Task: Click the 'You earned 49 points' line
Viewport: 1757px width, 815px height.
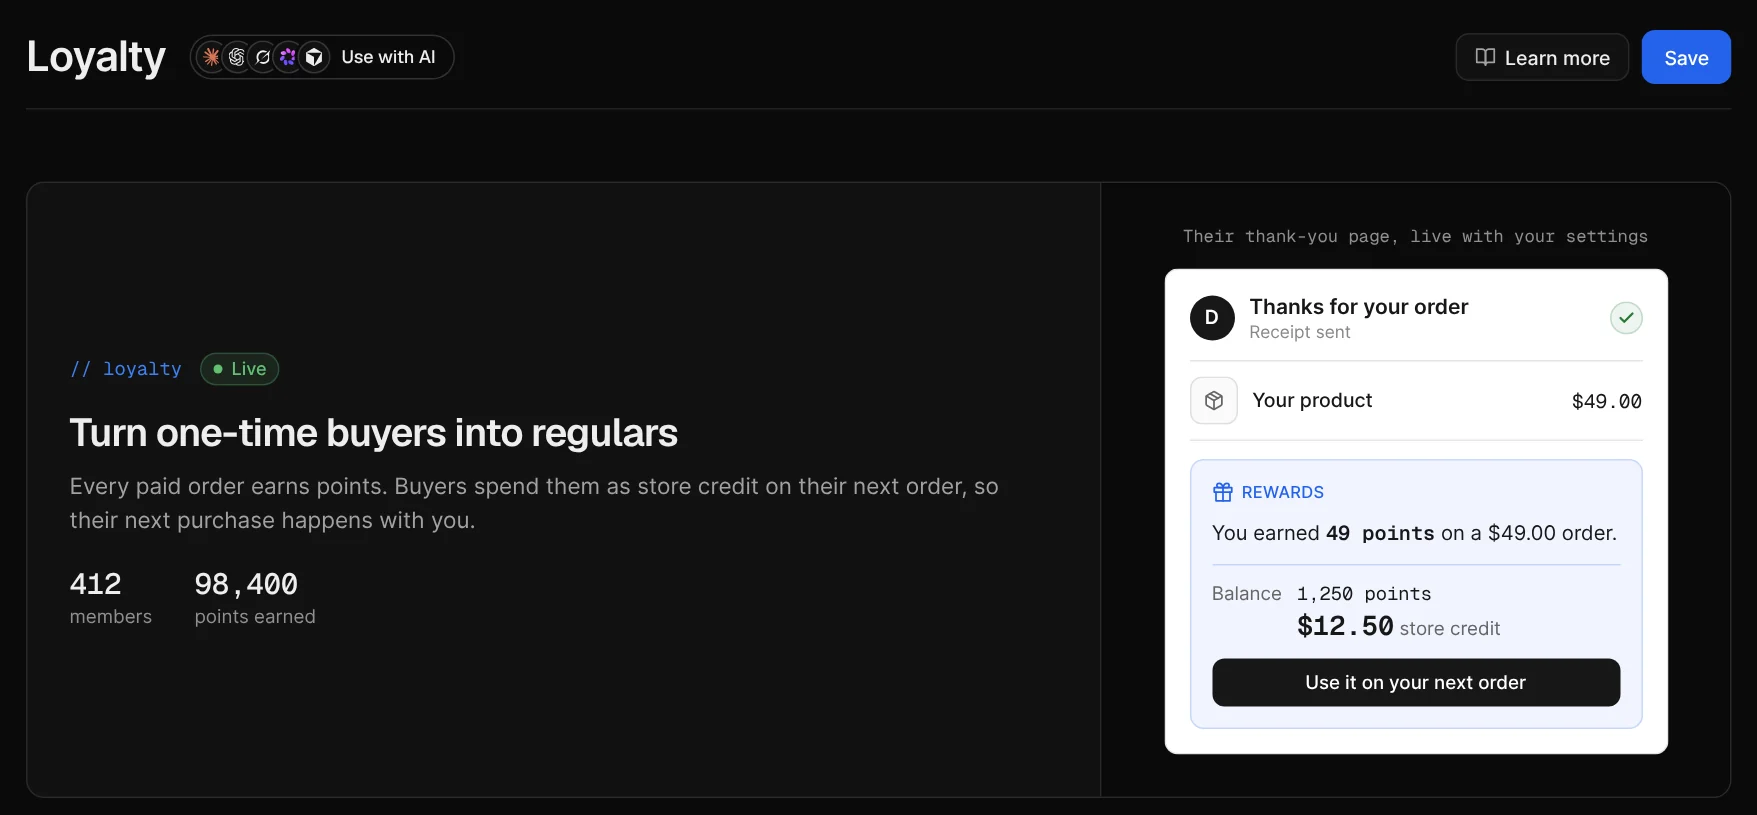Action: tap(1414, 533)
